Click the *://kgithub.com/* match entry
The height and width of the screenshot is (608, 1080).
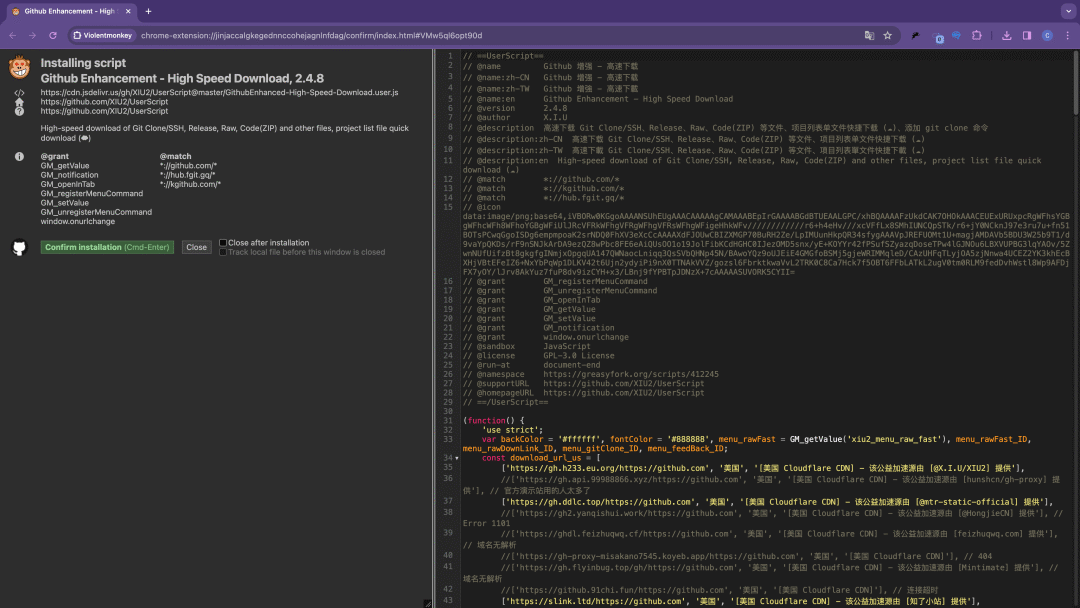click(190, 184)
